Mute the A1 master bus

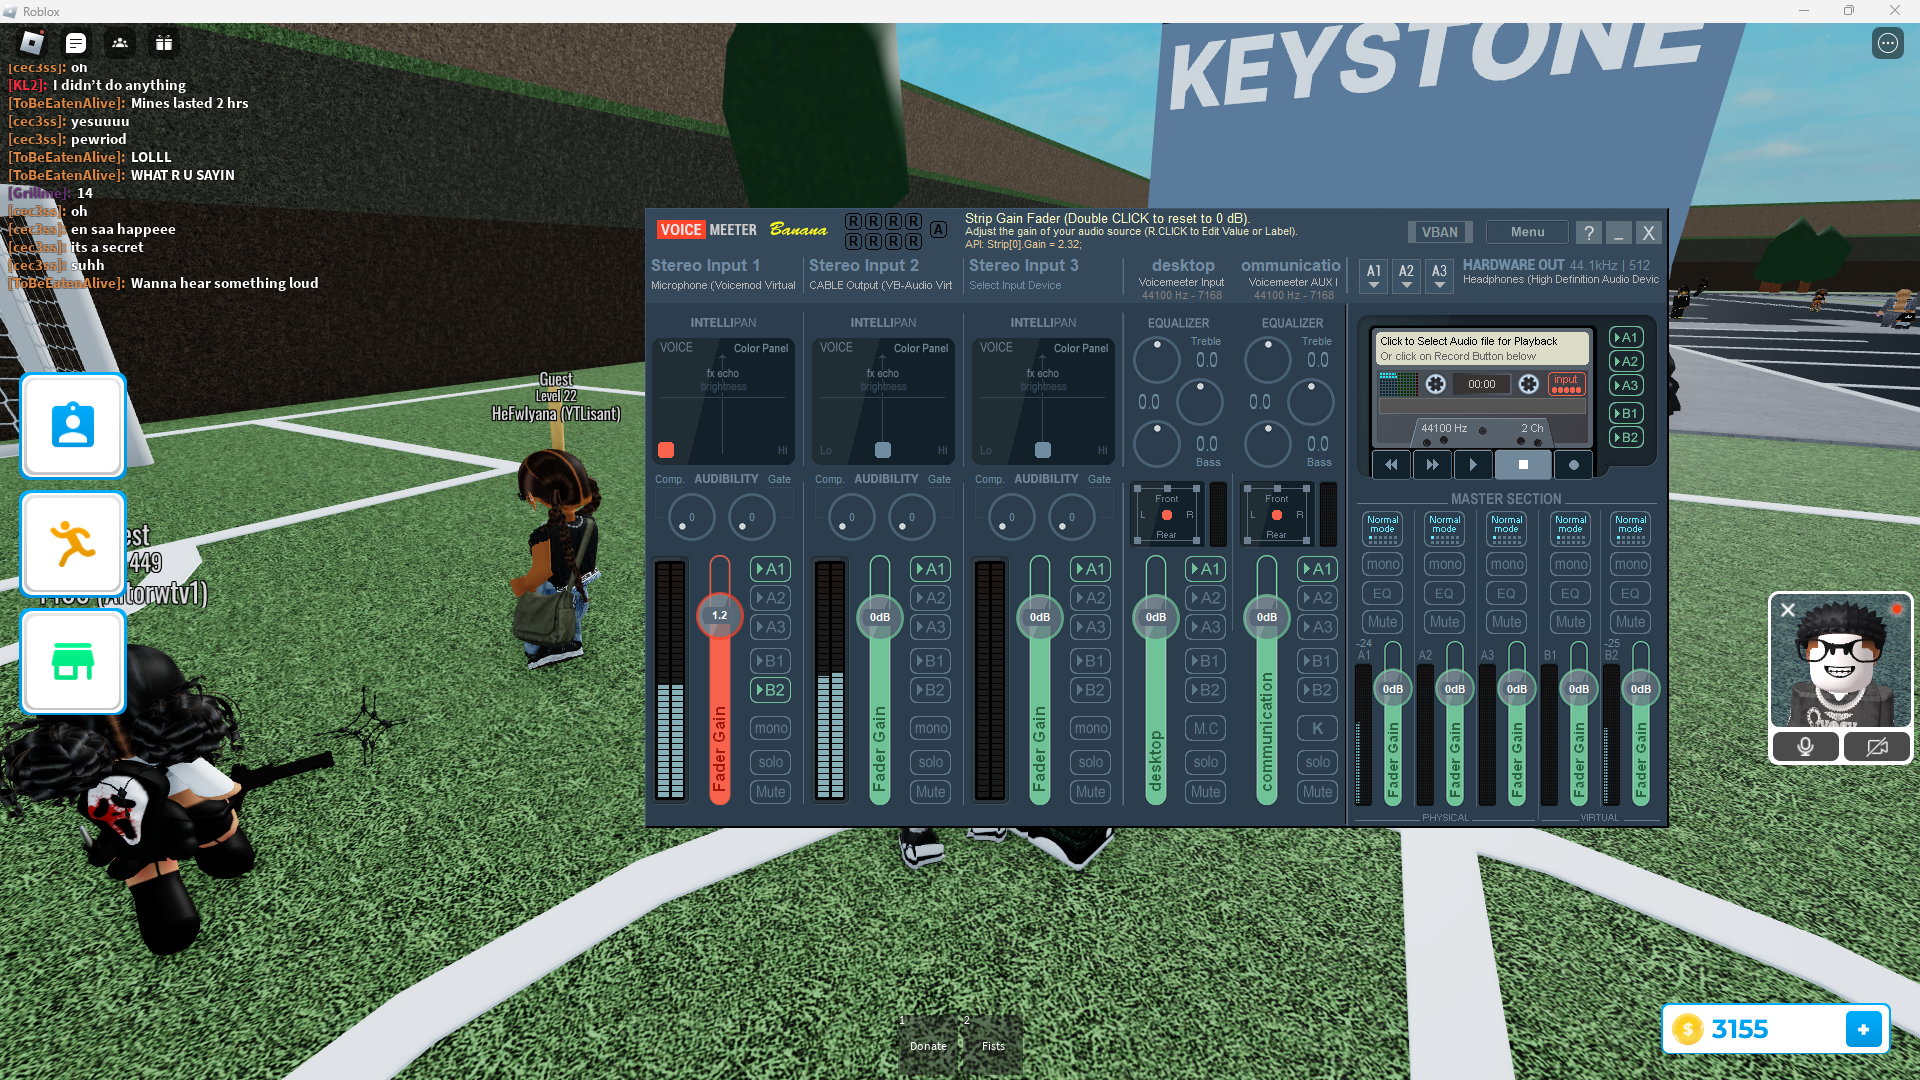pos(1382,622)
